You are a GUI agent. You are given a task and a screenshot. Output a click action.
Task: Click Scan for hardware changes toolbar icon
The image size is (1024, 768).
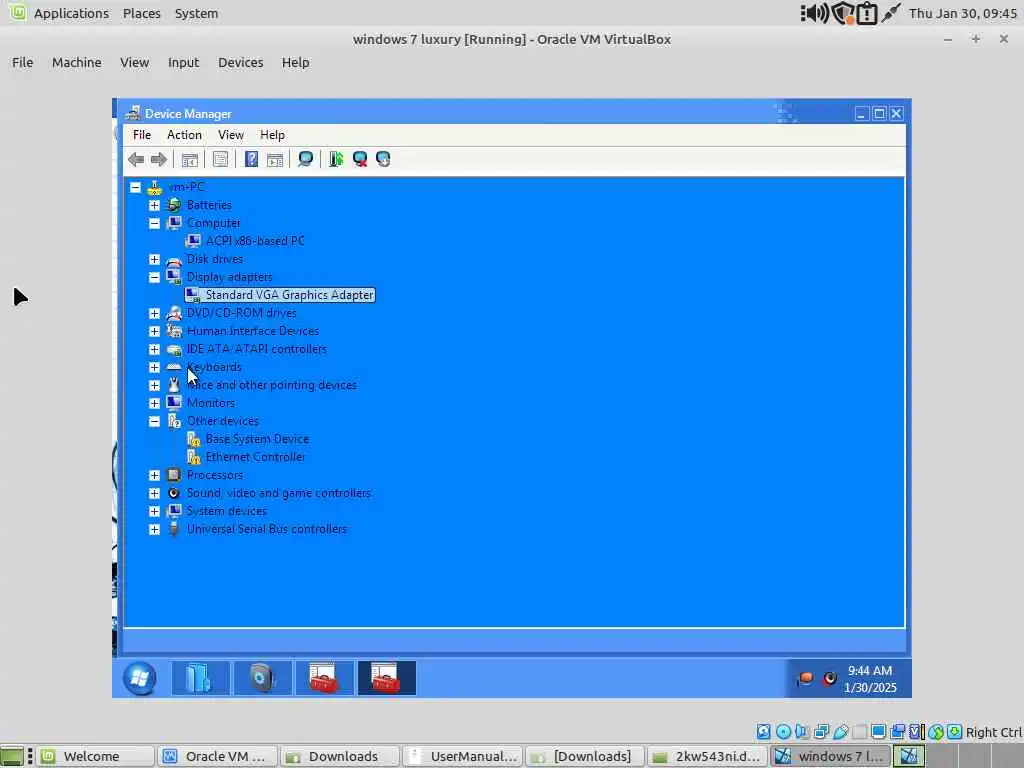(305, 159)
